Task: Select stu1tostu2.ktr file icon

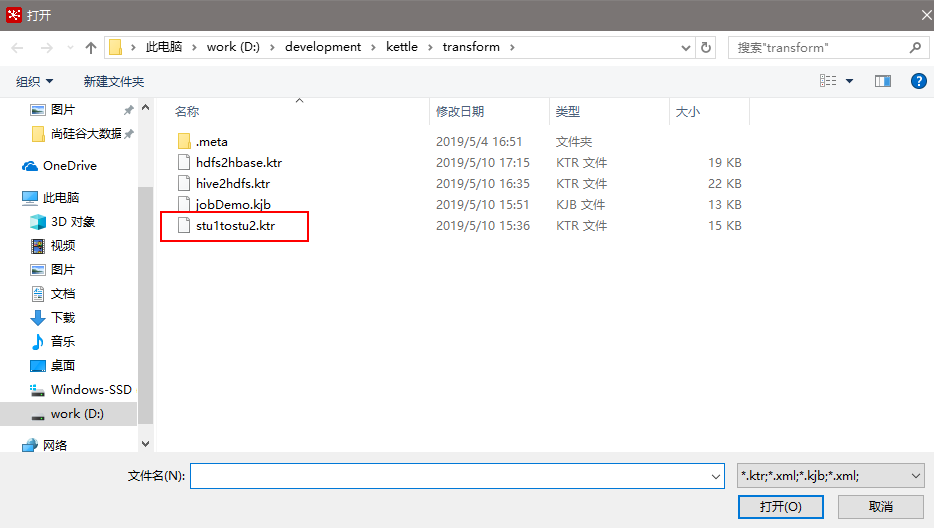Action: 184,225
